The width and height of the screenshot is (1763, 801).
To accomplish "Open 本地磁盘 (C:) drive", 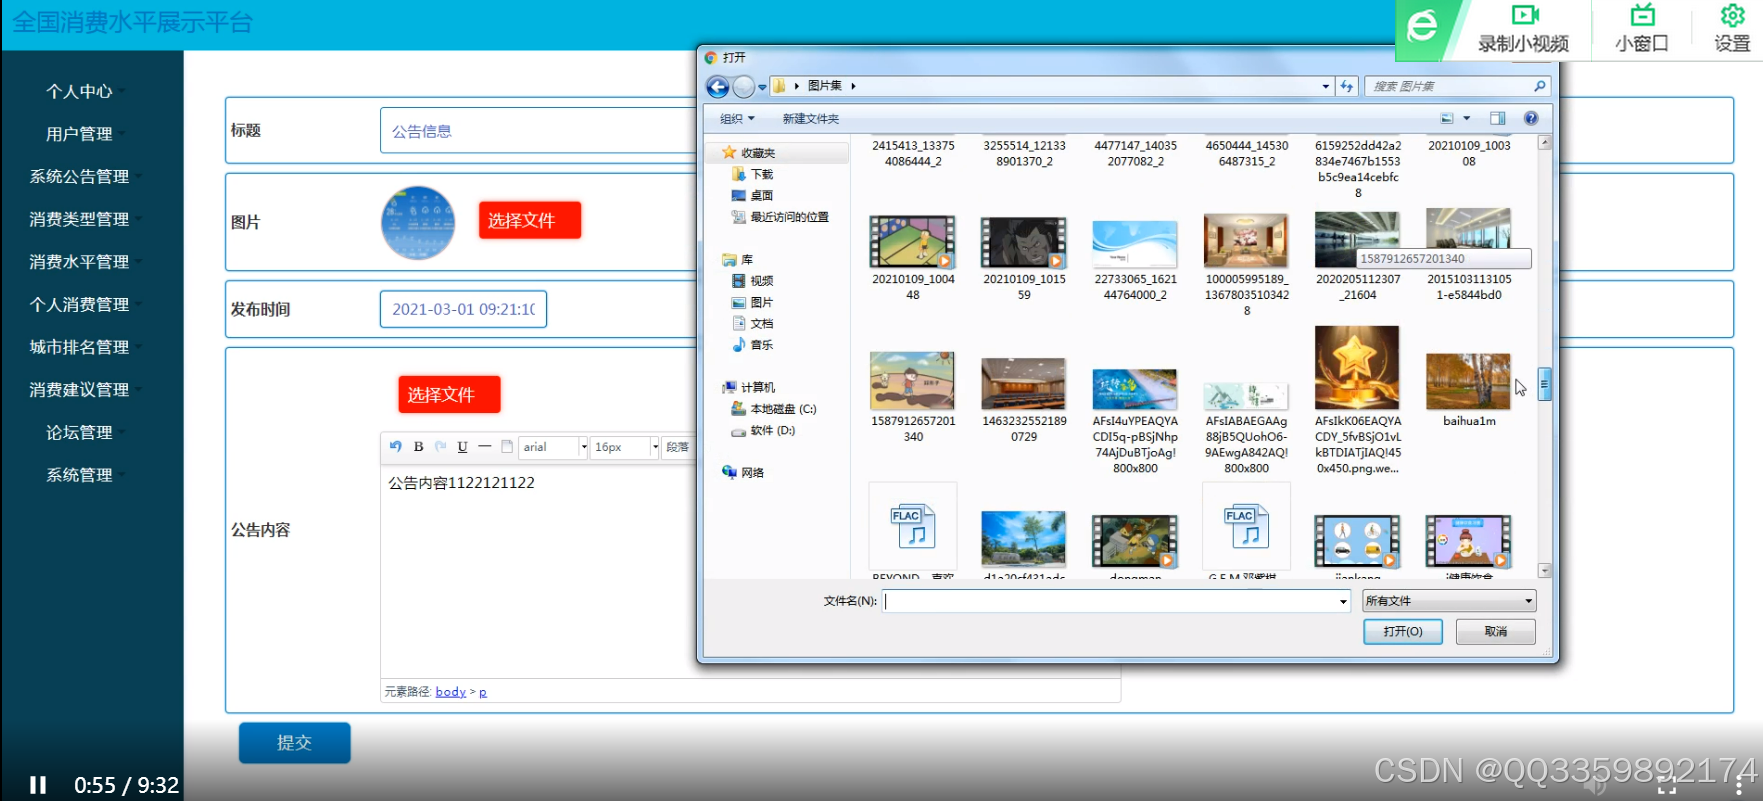I will point(775,409).
